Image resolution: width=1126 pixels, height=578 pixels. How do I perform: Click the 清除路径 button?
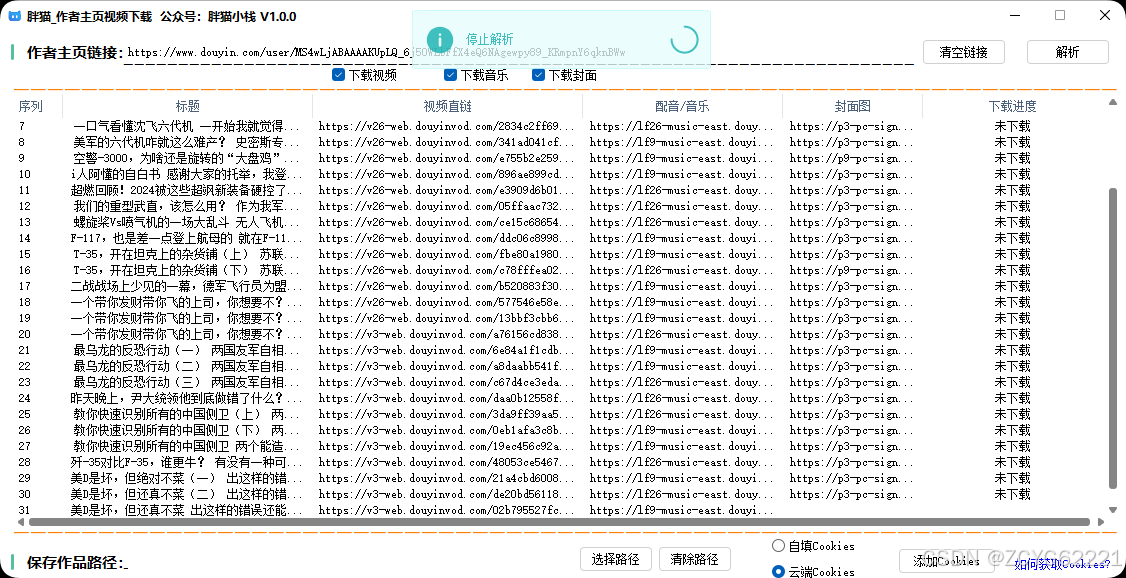pos(694,559)
